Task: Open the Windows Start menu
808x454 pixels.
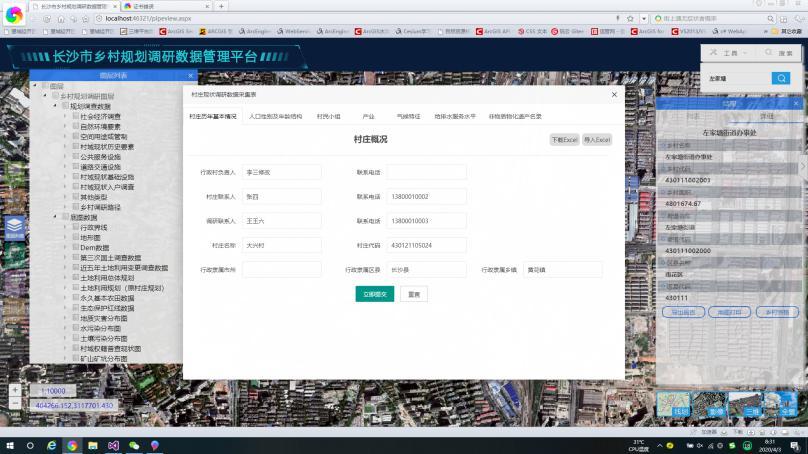Action: click(x=10, y=445)
